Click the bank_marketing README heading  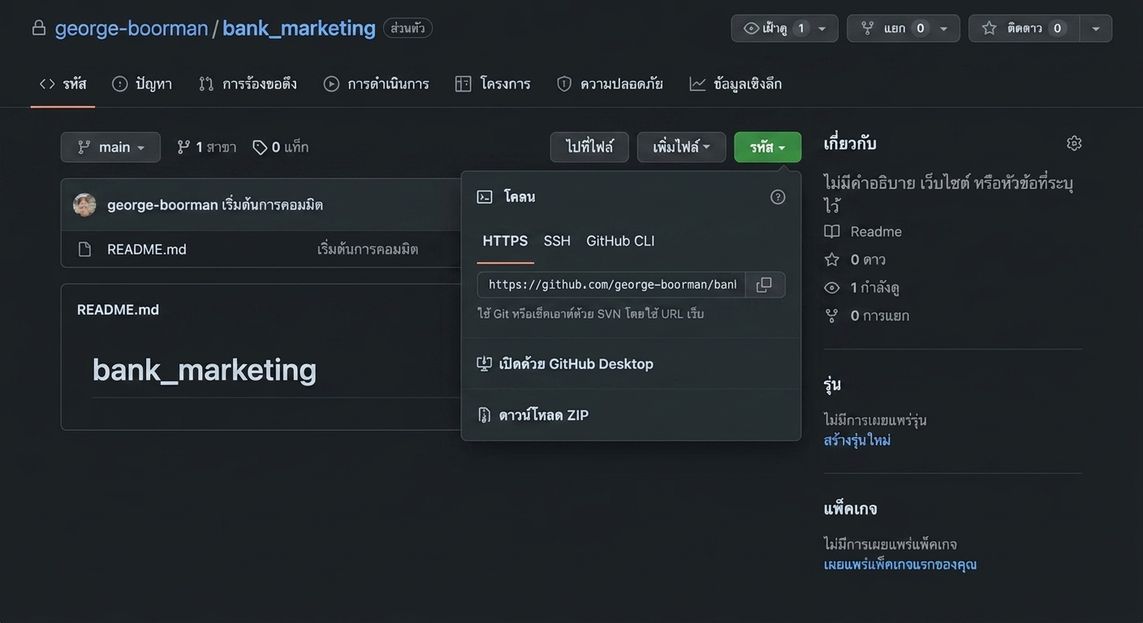pyautogui.click(x=204, y=370)
